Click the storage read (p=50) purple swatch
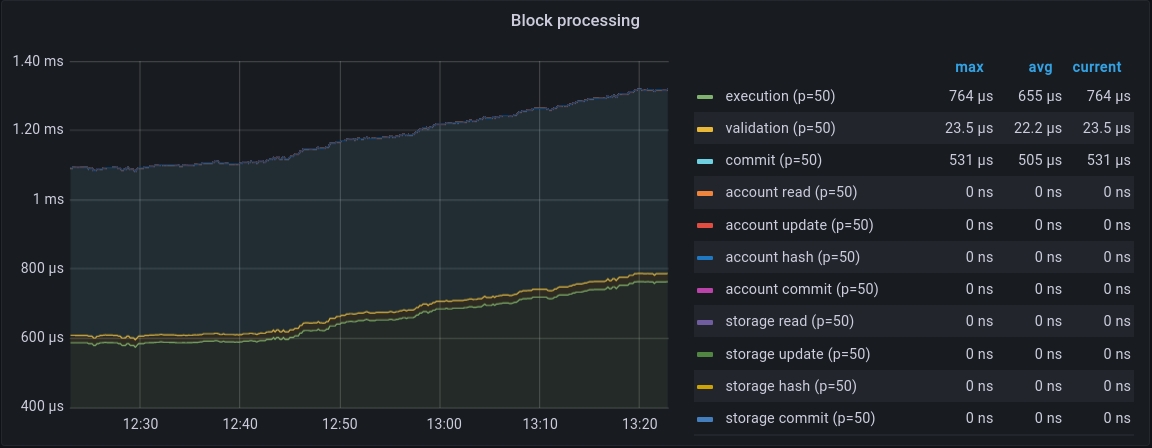 click(705, 322)
